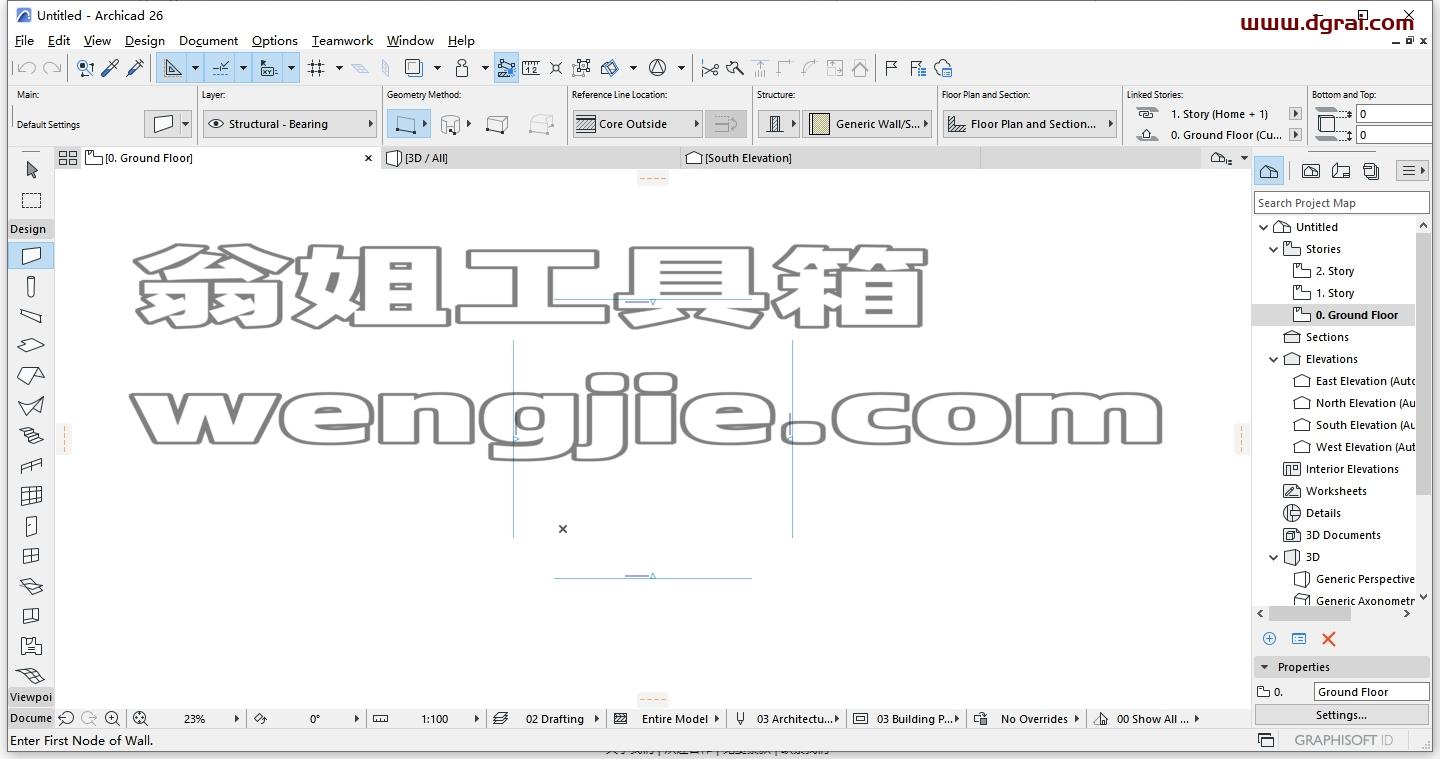
Task: Switch to the 3D / All tab
Action: (530, 158)
